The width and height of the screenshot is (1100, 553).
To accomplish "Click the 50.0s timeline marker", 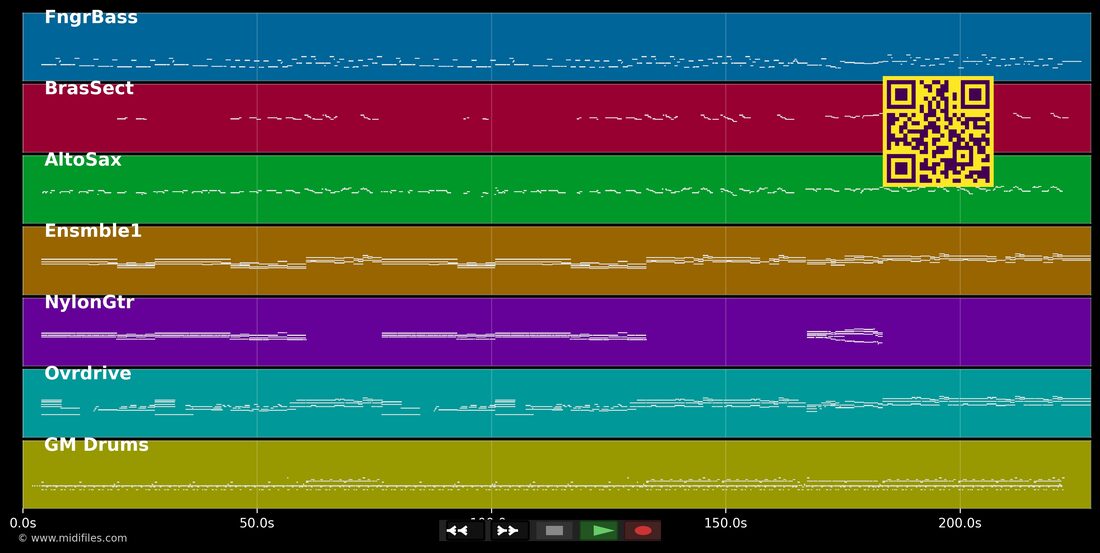I will tap(257, 523).
